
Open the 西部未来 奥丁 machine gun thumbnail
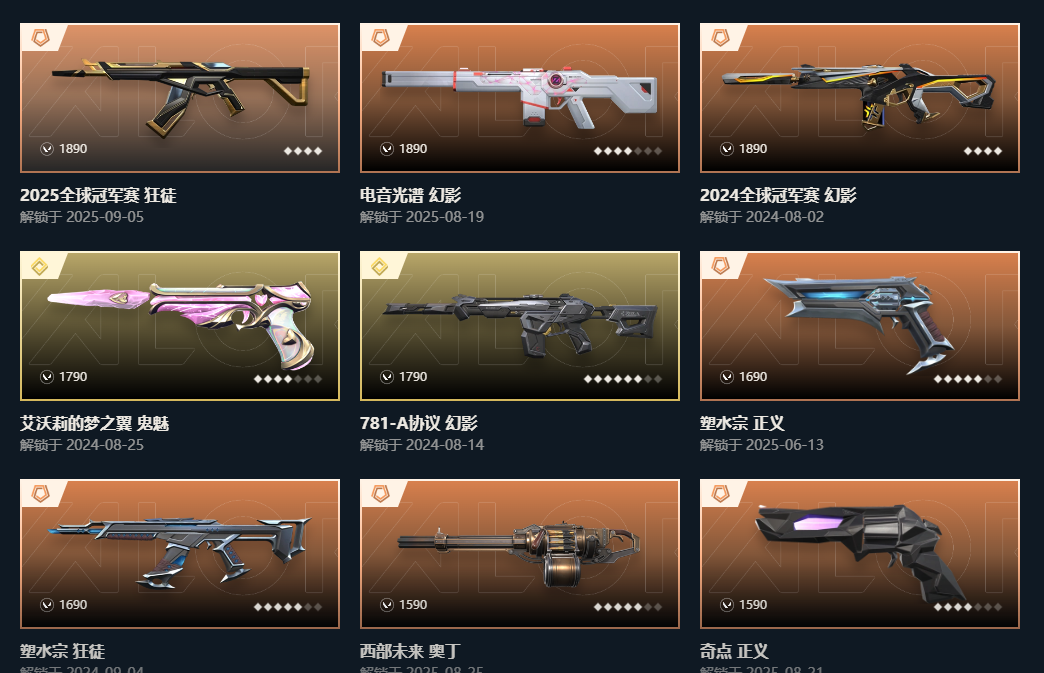pos(520,554)
